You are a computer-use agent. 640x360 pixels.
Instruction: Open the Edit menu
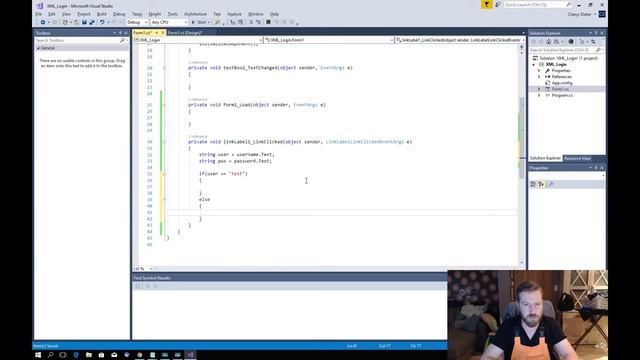pyautogui.click(x=52, y=14)
